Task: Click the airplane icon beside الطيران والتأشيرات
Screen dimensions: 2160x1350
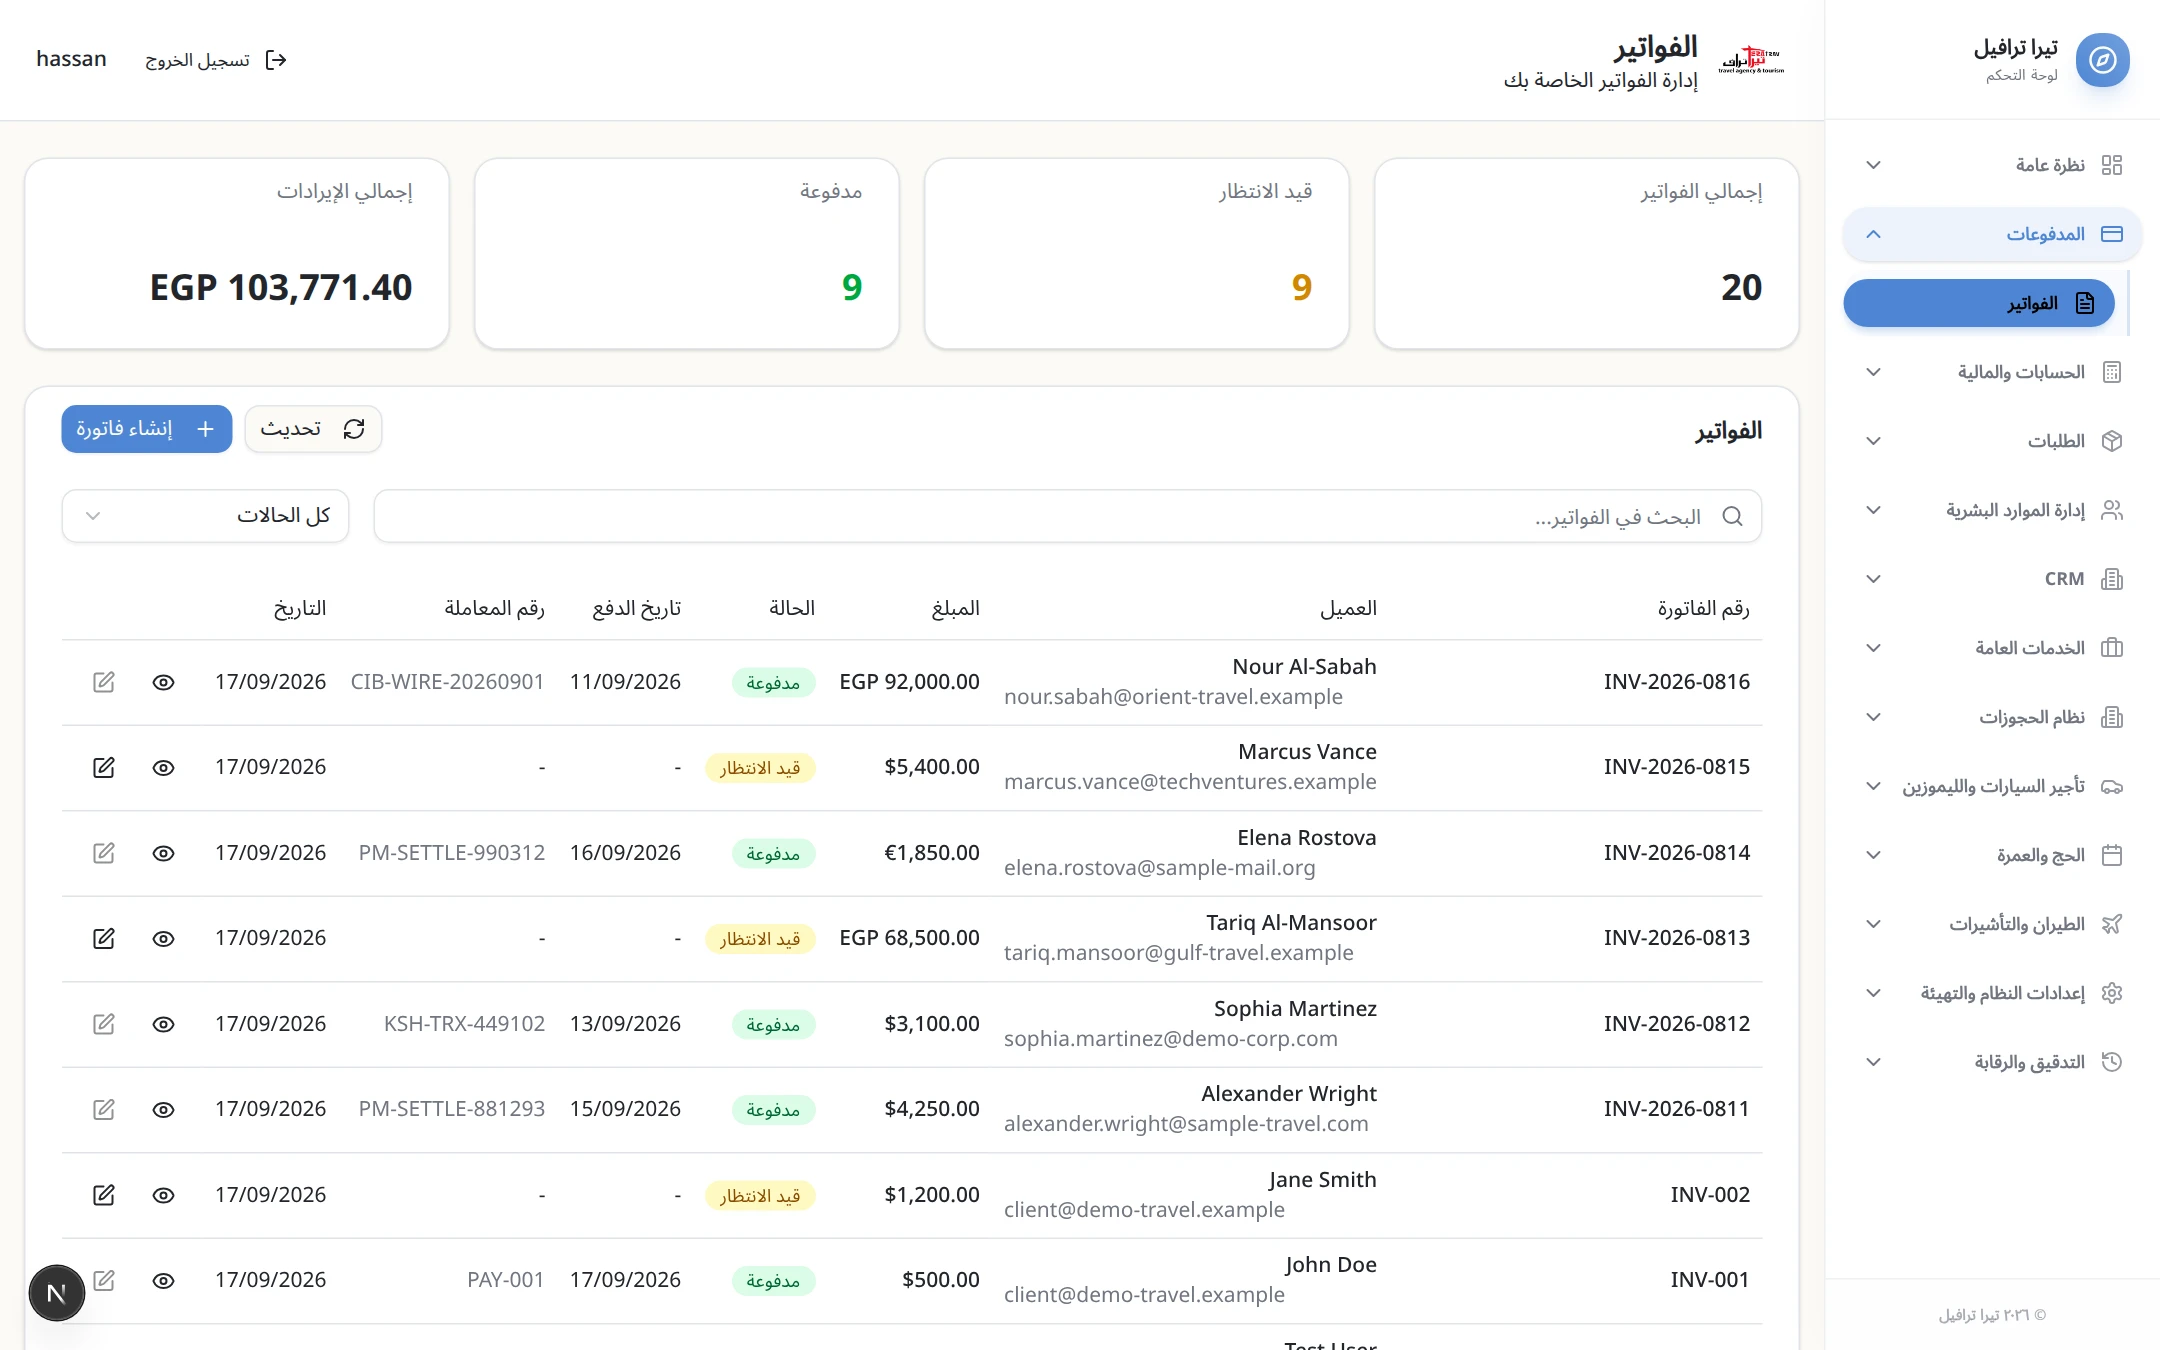Action: click(x=2112, y=924)
